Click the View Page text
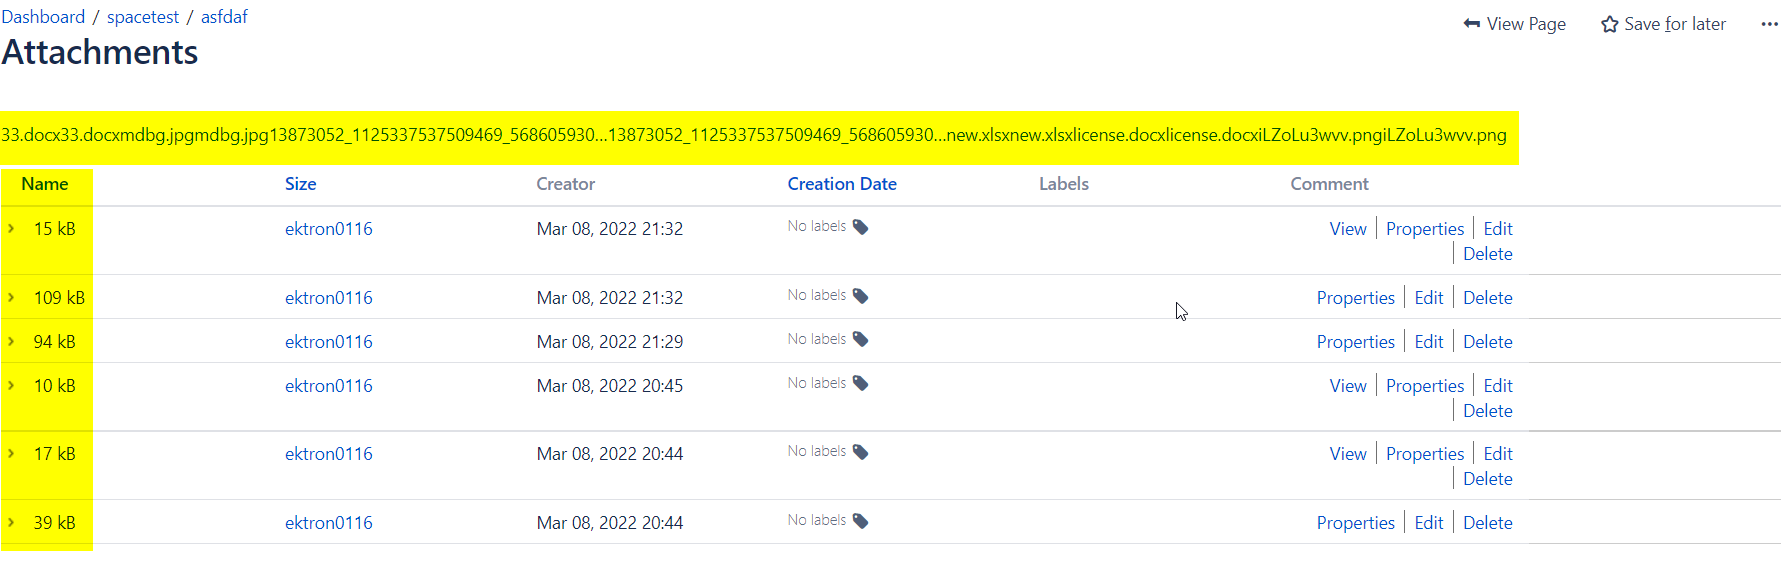1786x567 pixels. (x=1526, y=24)
